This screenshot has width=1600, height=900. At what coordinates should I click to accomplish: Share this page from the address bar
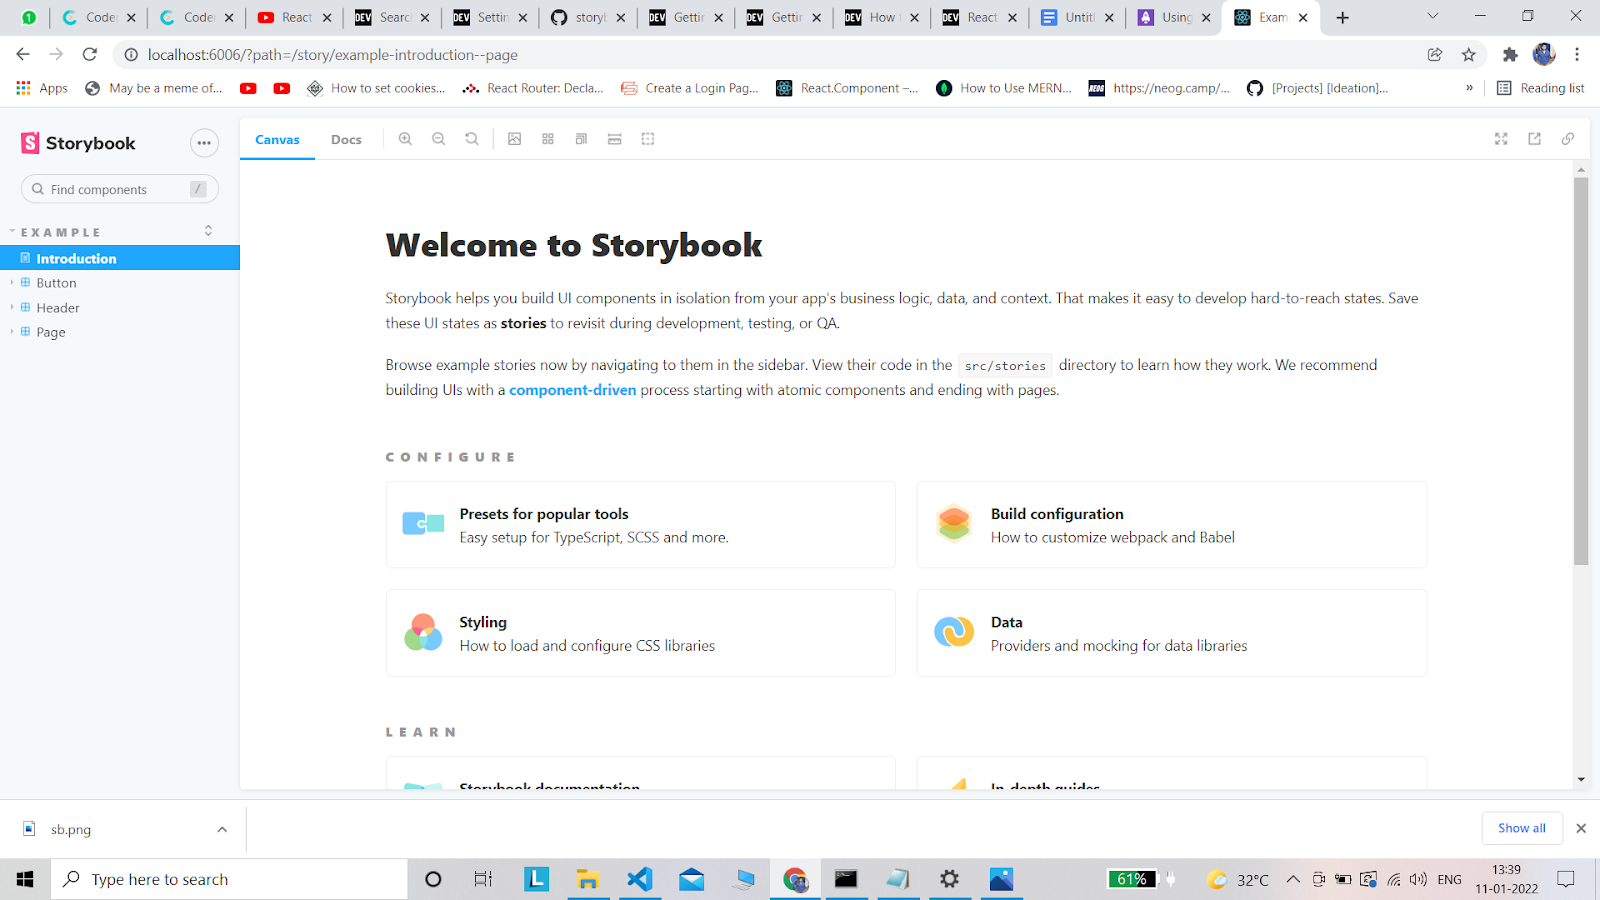point(1435,55)
